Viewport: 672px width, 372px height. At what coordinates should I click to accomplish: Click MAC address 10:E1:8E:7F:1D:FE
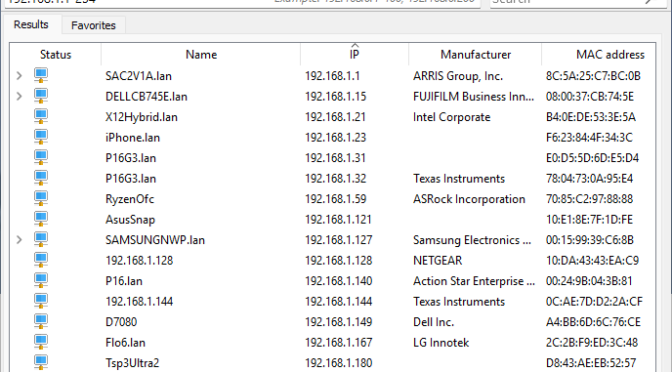pyautogui.click(x=589, y=219)
